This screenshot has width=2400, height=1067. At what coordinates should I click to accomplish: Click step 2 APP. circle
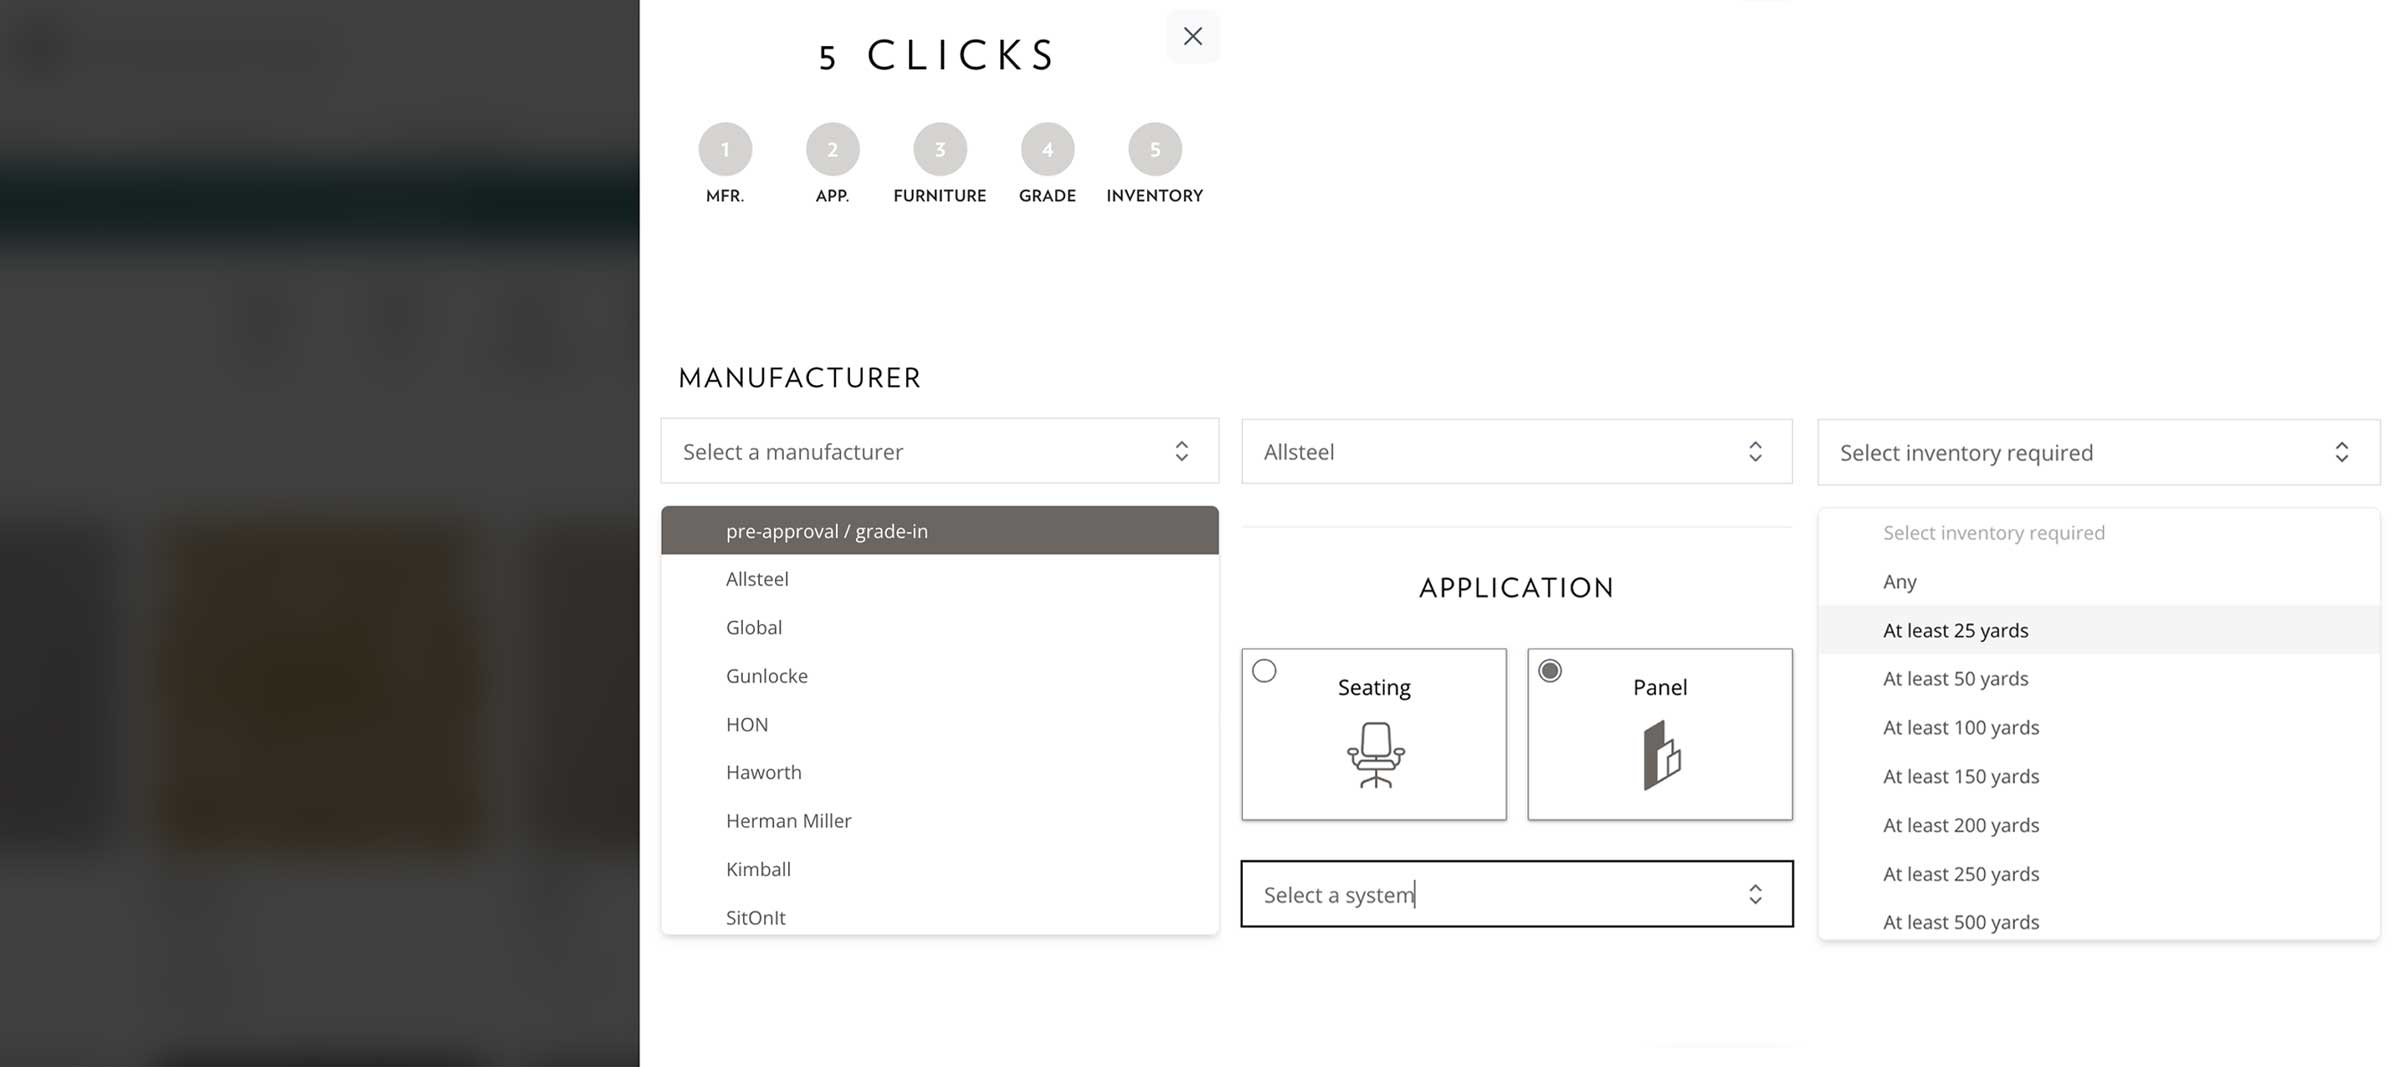pos(832,150)
